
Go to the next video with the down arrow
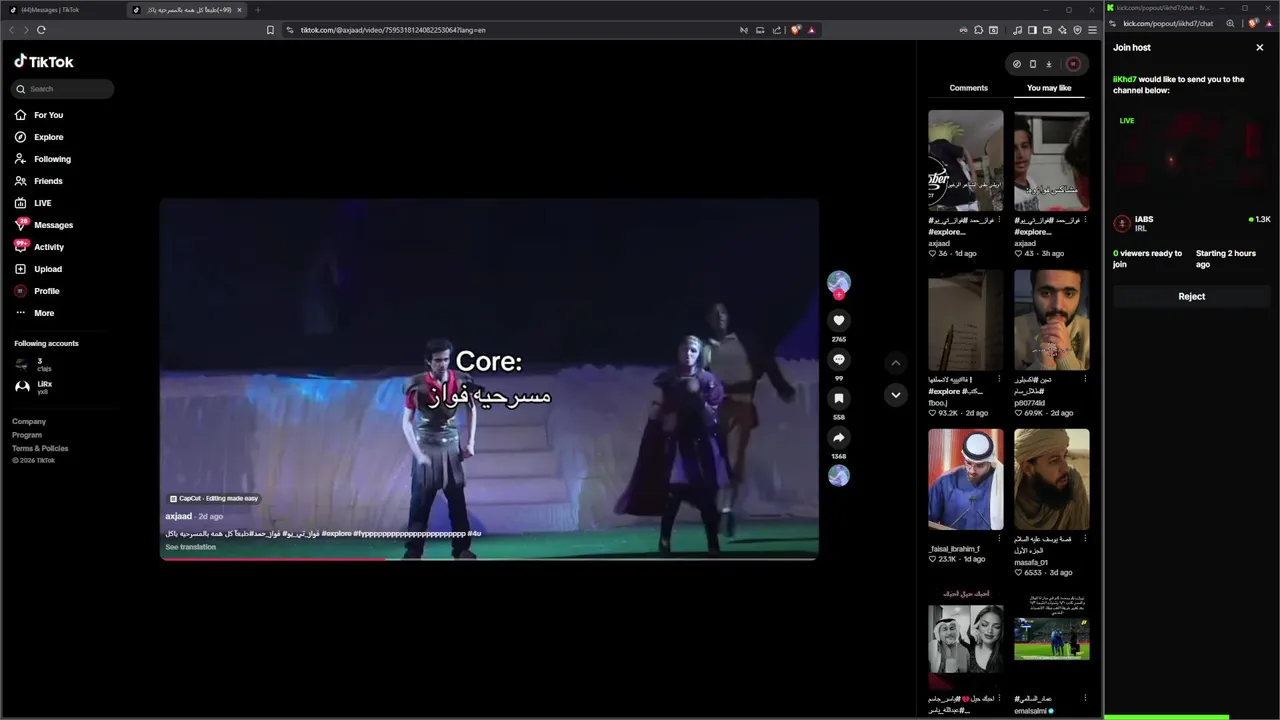pos(896,395)
